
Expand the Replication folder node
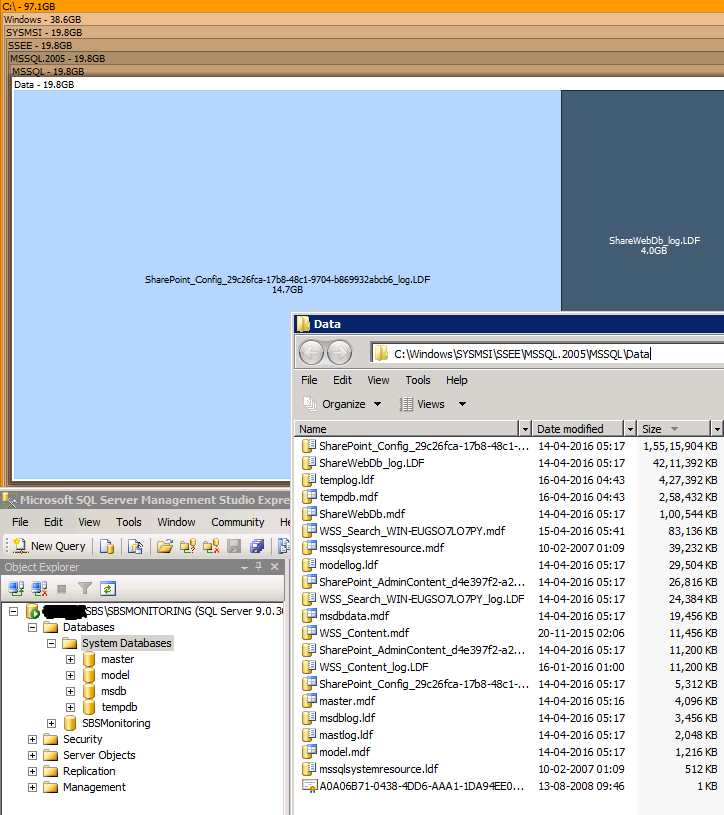point(32,771)
